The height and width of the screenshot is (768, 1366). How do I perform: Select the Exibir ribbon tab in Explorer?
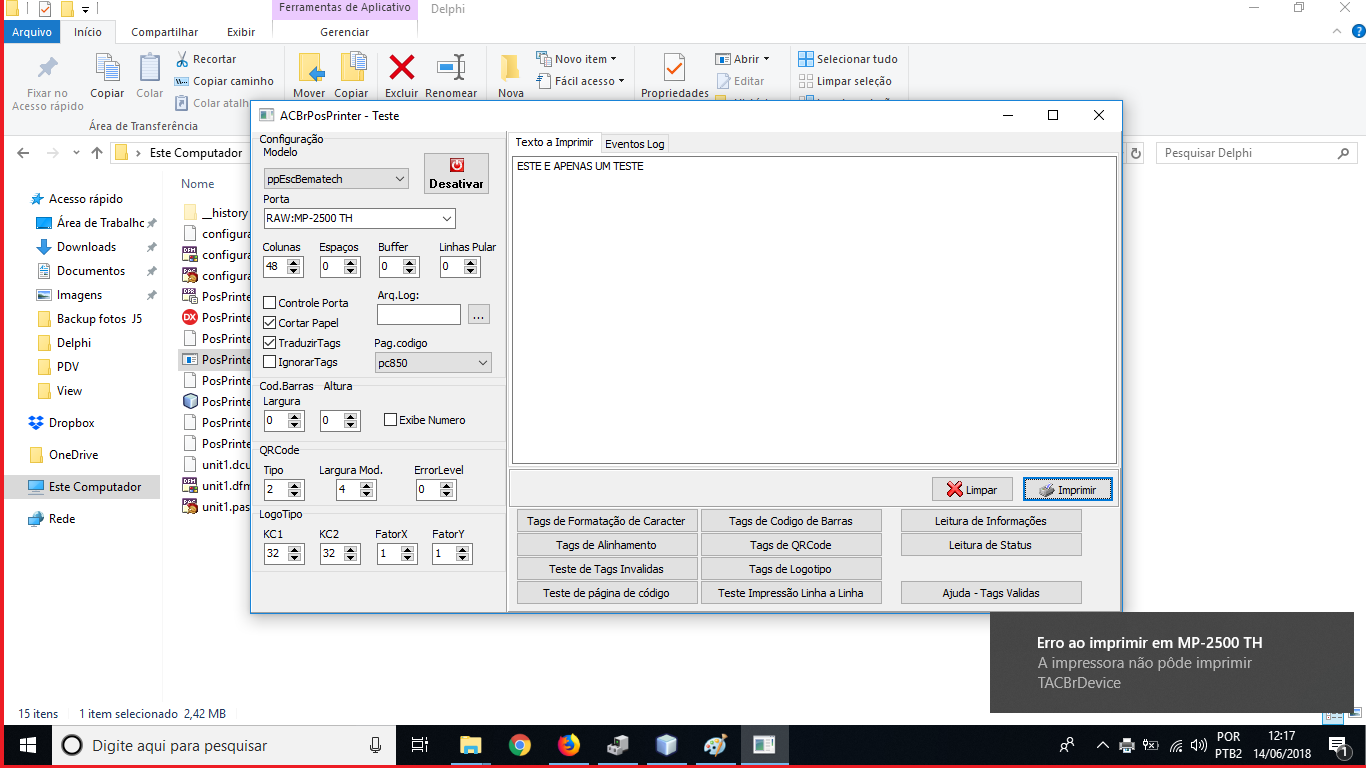click(241, 32)
